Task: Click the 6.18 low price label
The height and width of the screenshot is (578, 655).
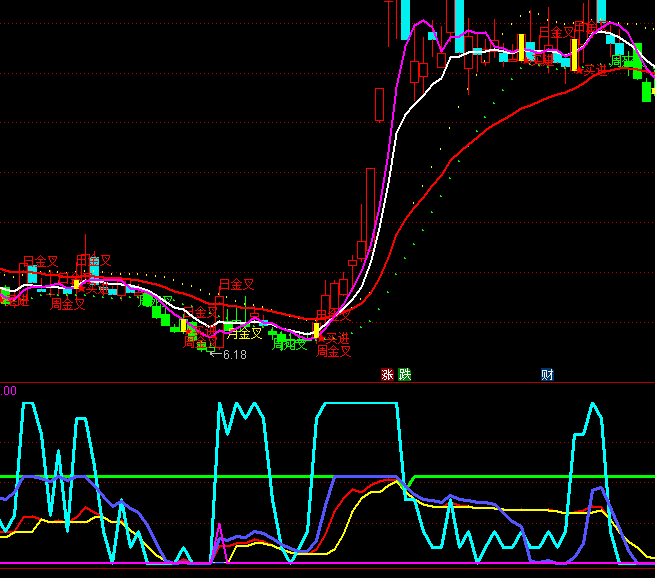Action: pos(233,355)
